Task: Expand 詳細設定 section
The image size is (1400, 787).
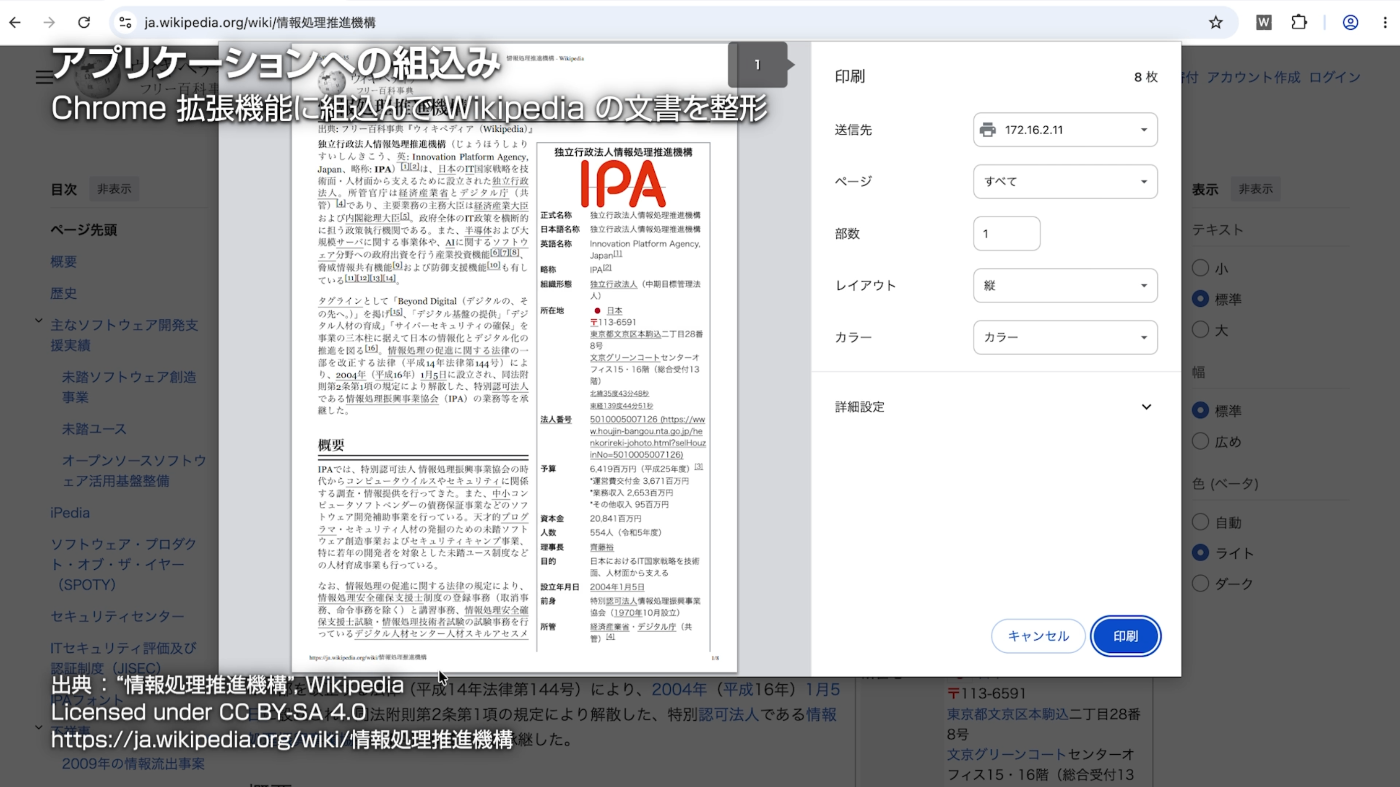Action: 995,407
